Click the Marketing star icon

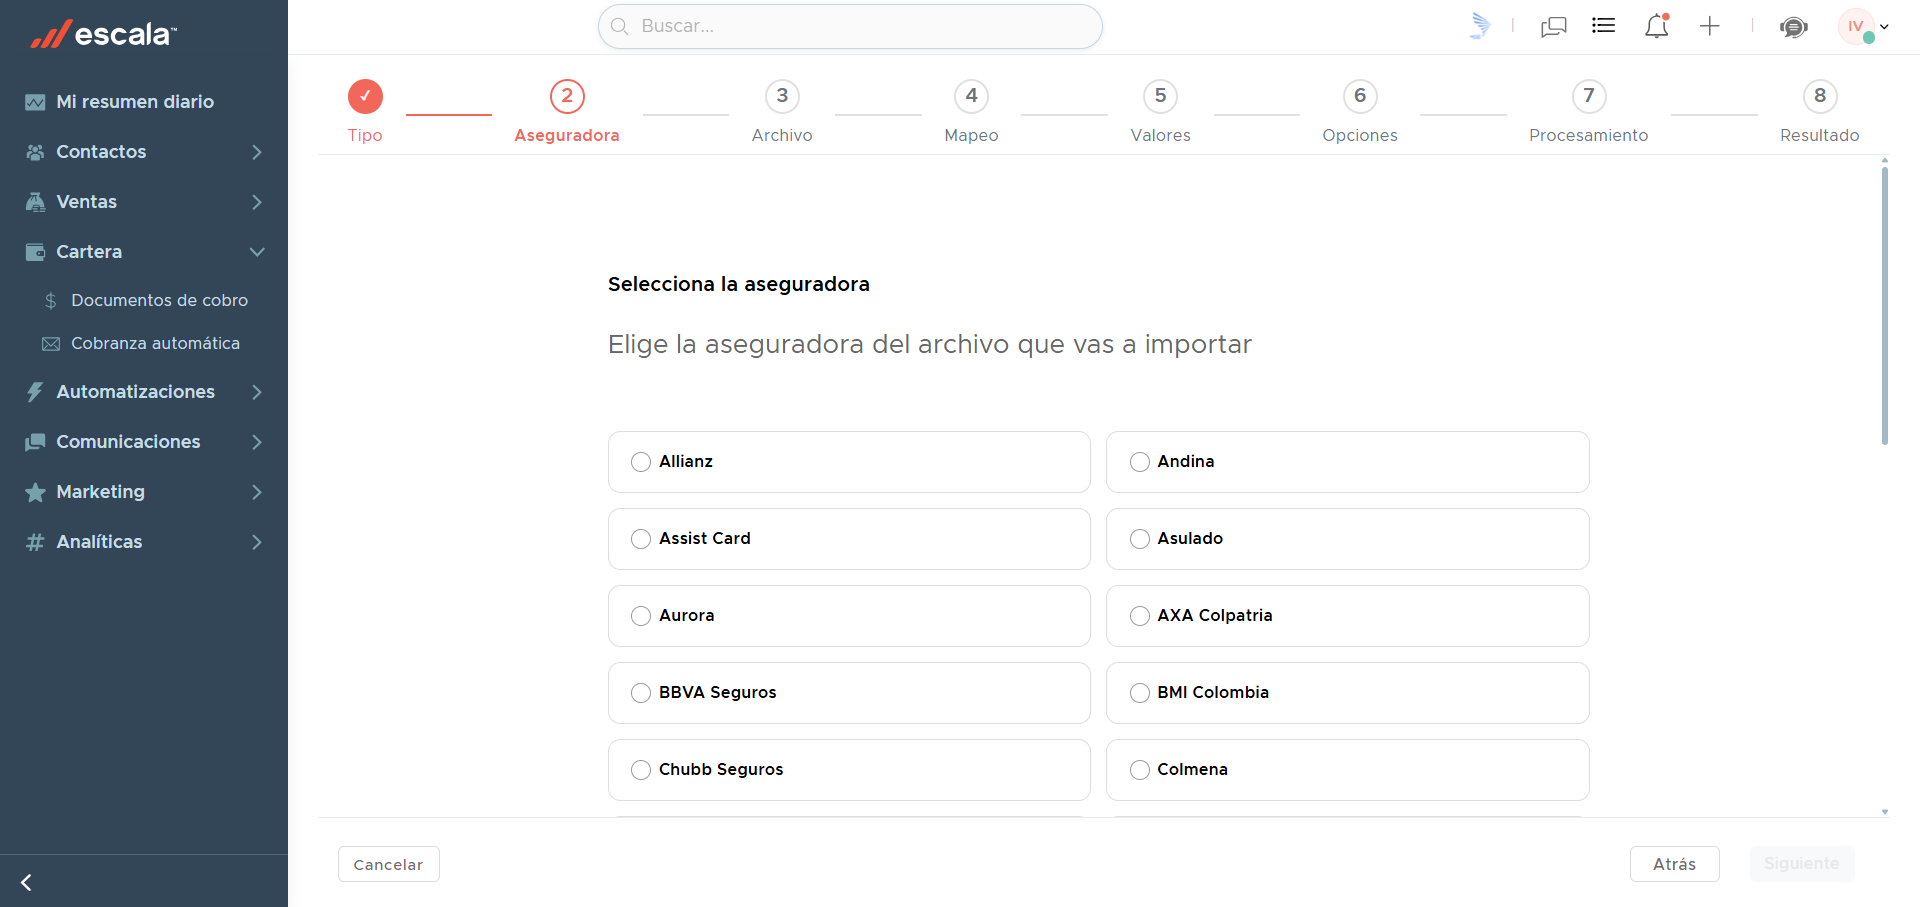click(35, 492)
